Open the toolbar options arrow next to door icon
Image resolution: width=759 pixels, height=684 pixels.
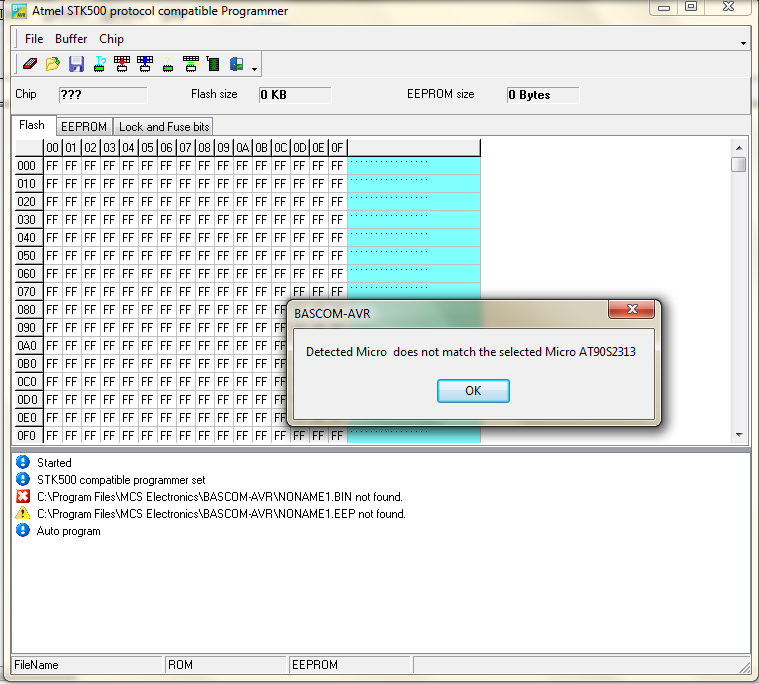(x=255, y=69)
